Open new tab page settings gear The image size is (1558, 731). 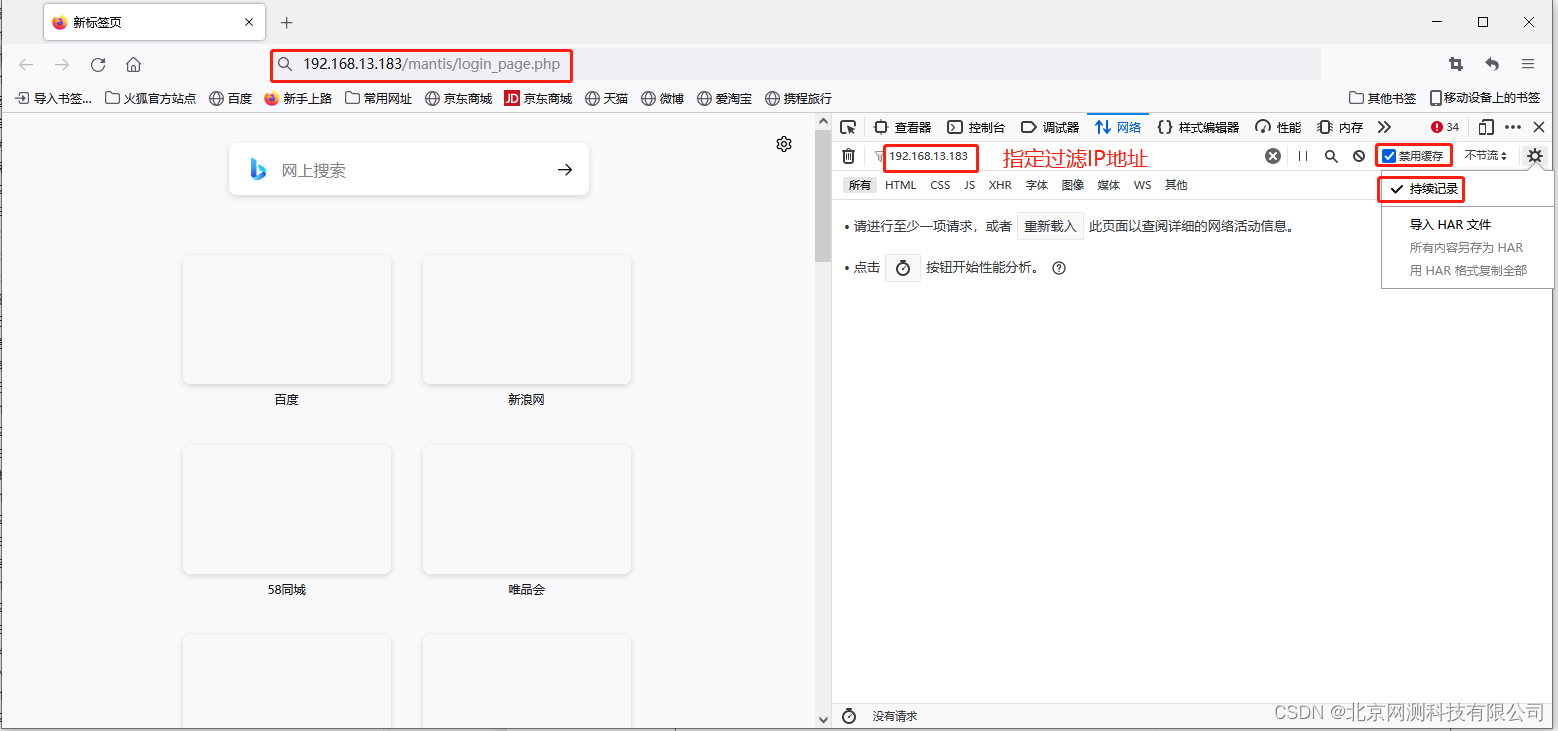(x=784, y=144)
